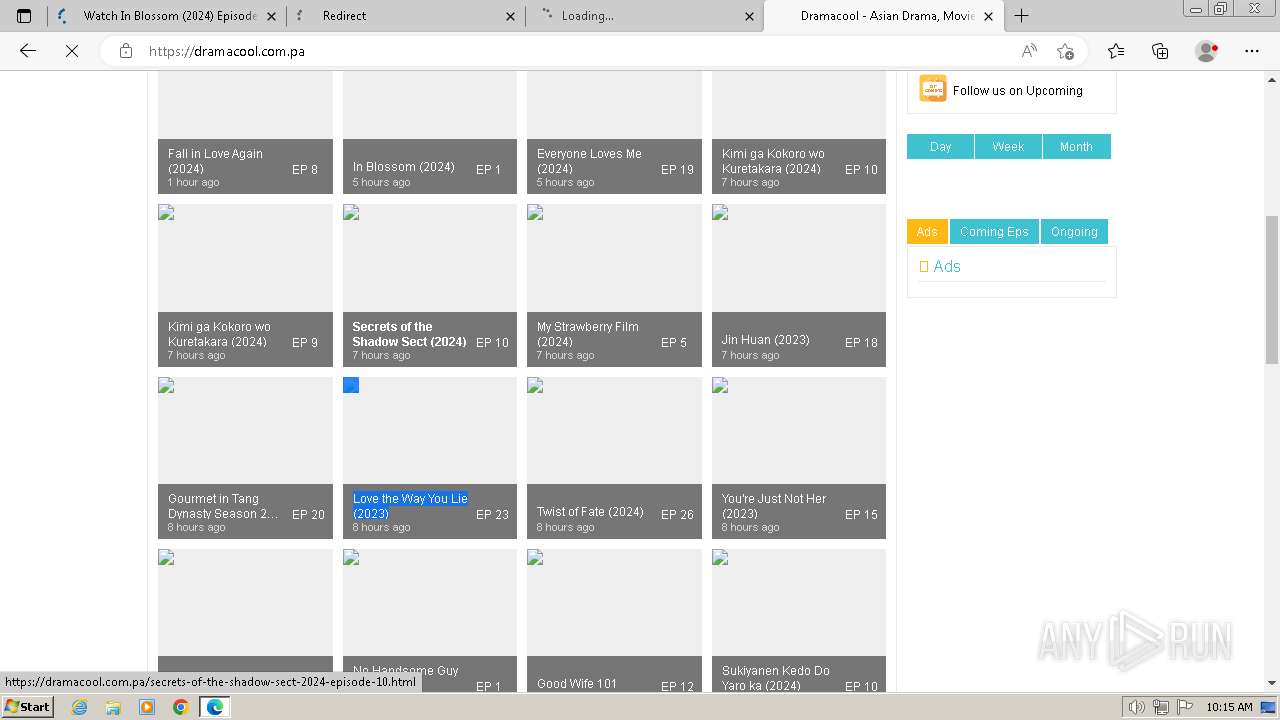Click the Jin Huan (2023) thumbnail image

tap(799, 258)
